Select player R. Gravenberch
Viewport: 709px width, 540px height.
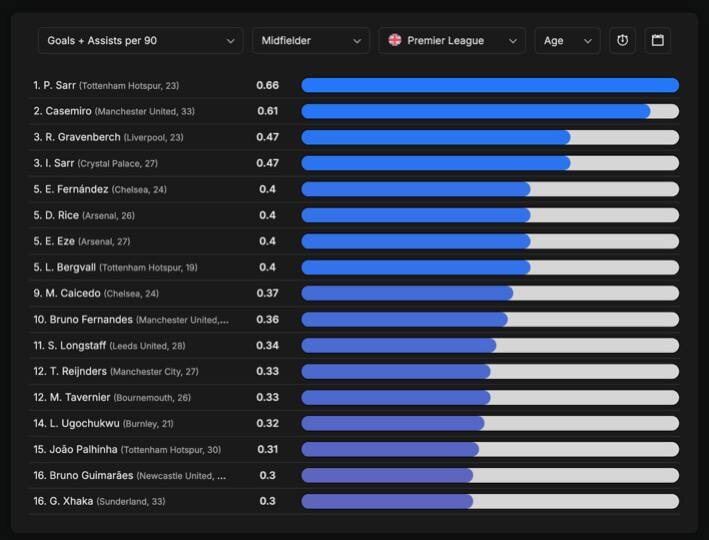point(109,137)
